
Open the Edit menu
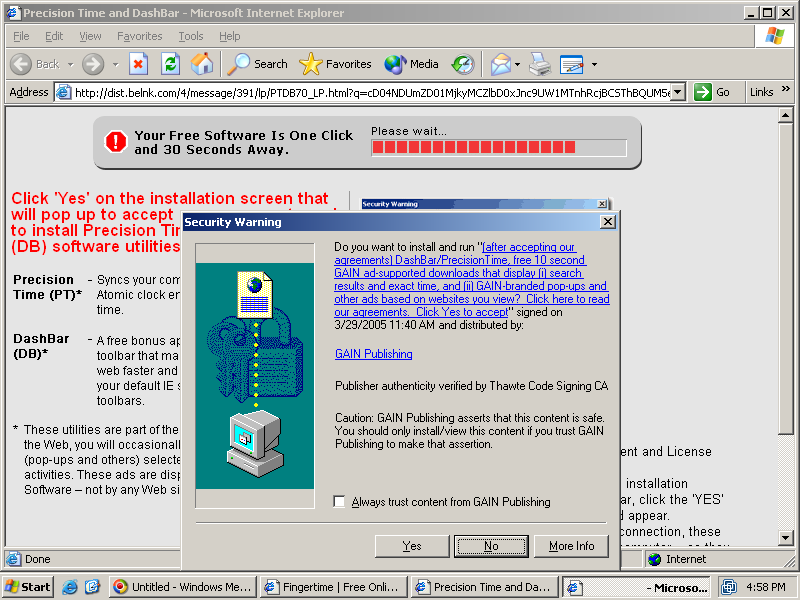click(54, 36)
